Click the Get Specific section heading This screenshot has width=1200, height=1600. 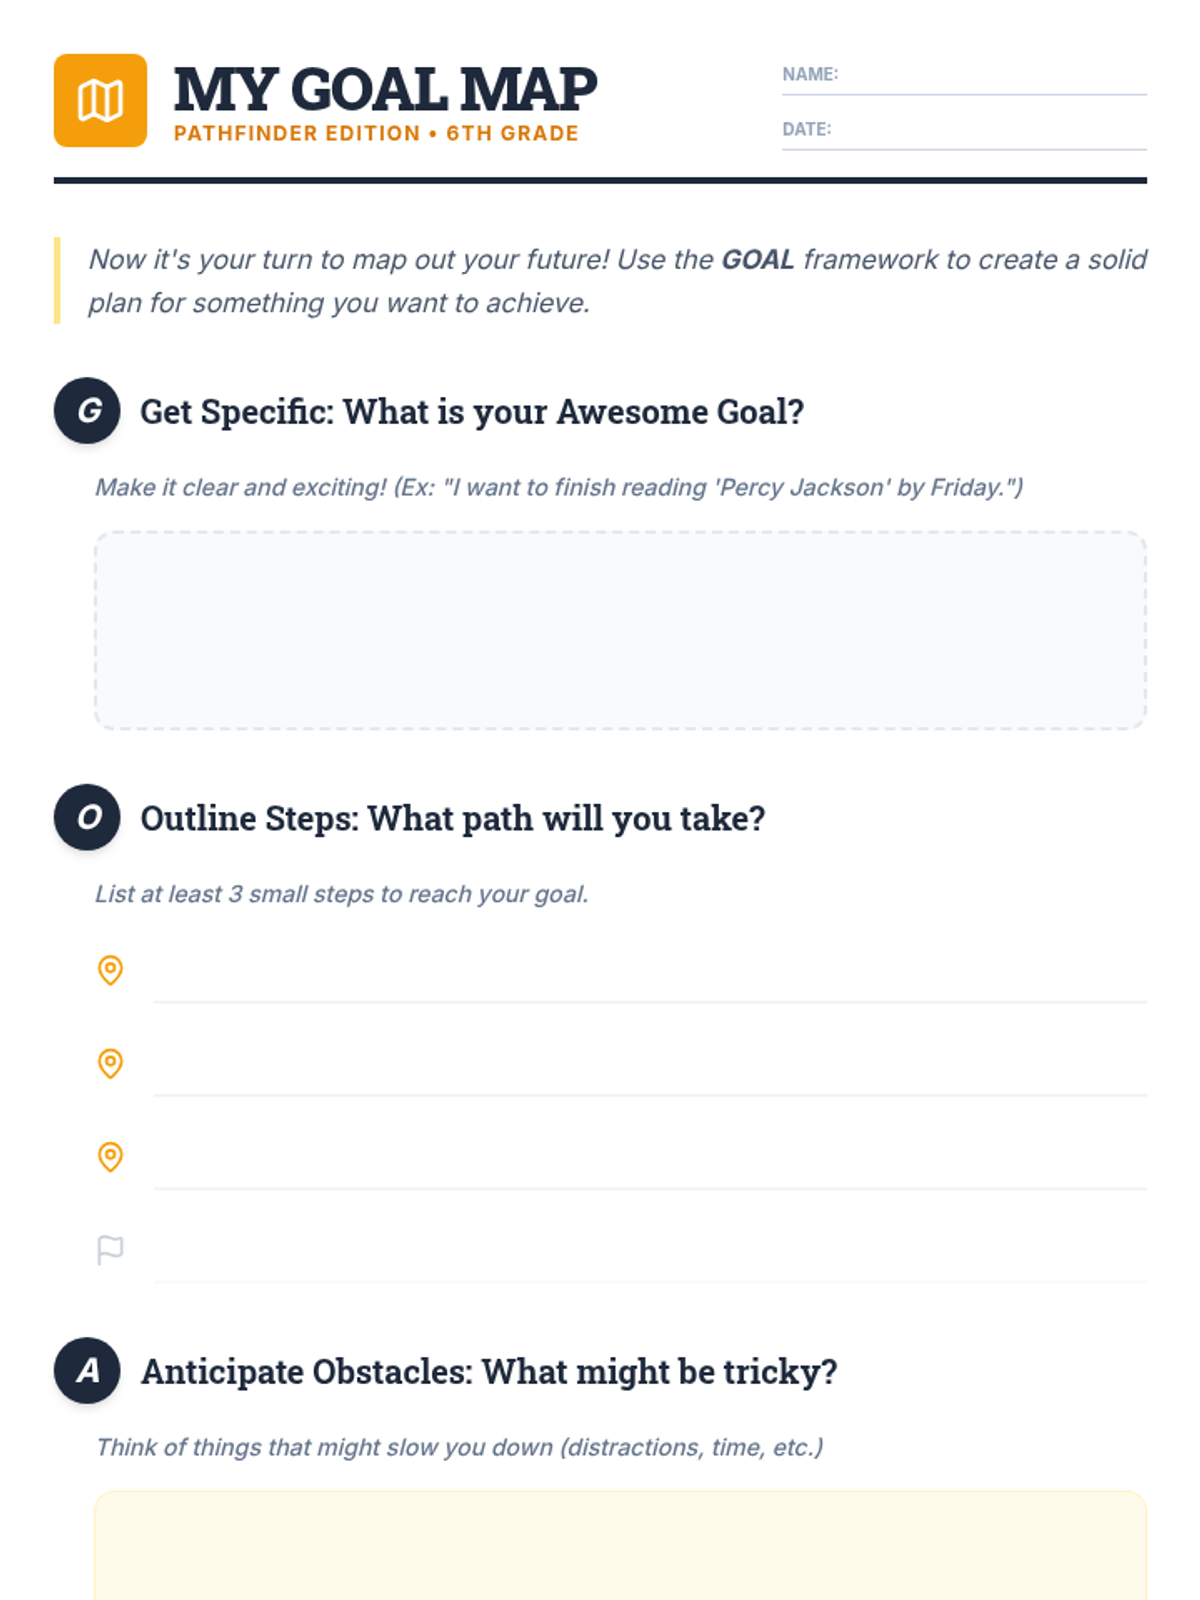pos(472,412)
